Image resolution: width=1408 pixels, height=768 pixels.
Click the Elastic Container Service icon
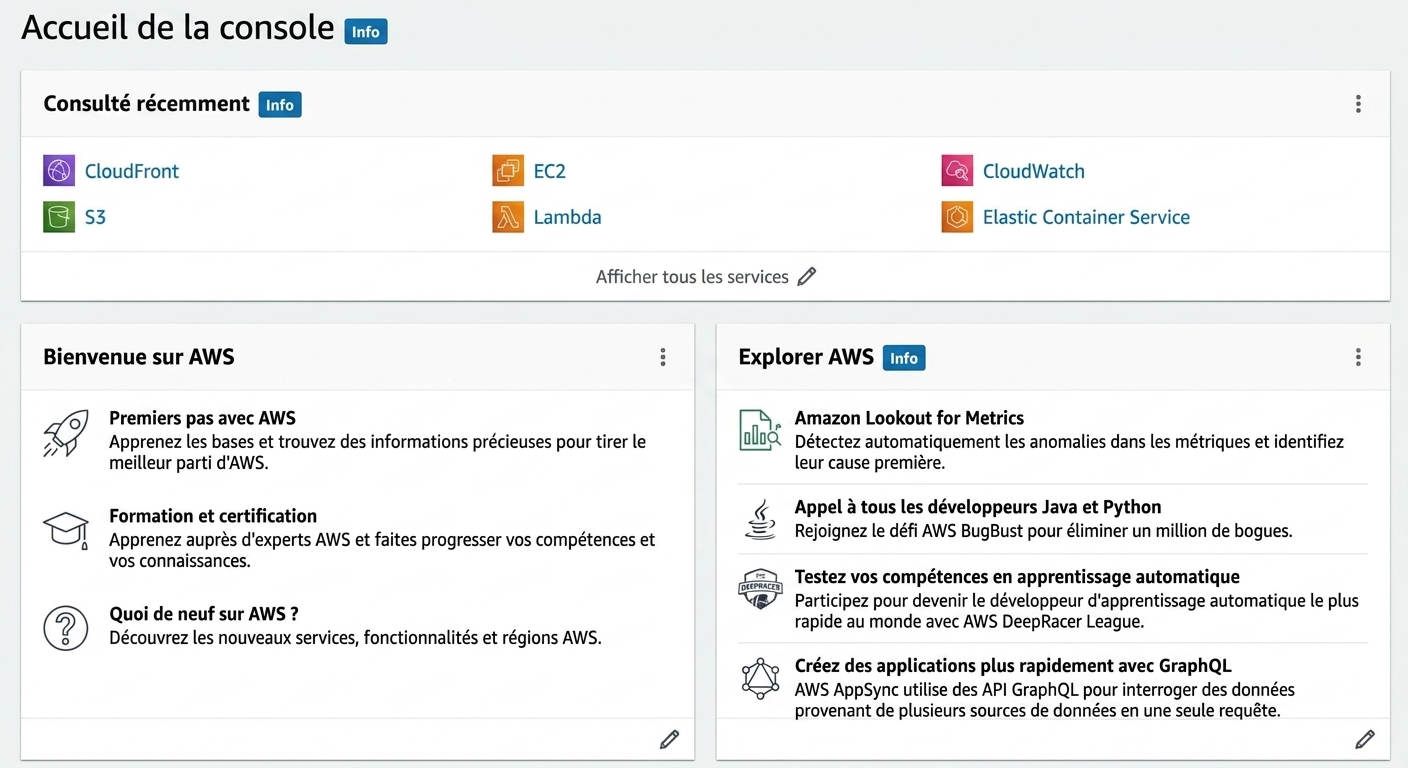point(957,217)
